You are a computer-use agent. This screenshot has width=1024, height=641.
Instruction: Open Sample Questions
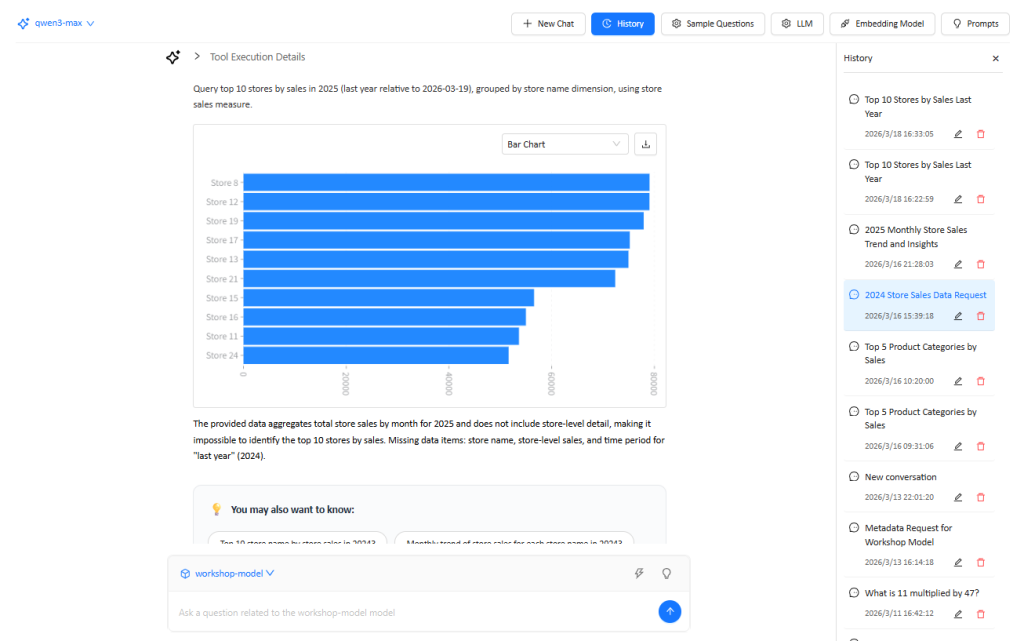[713, 23]
